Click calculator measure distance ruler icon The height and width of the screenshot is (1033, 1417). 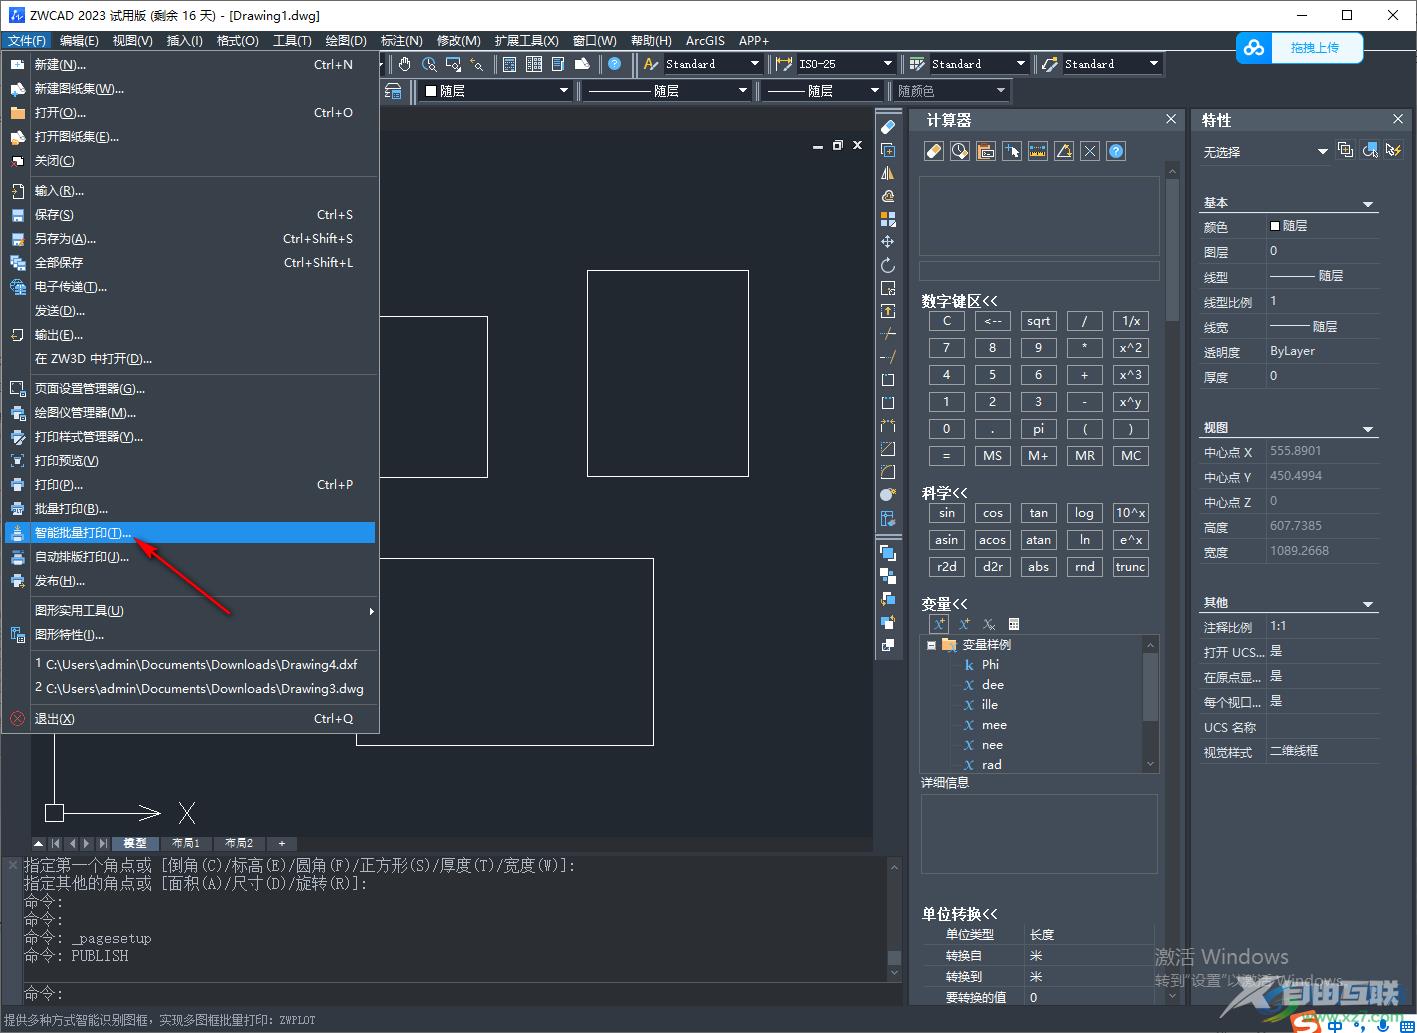(x=1038, y=151)
